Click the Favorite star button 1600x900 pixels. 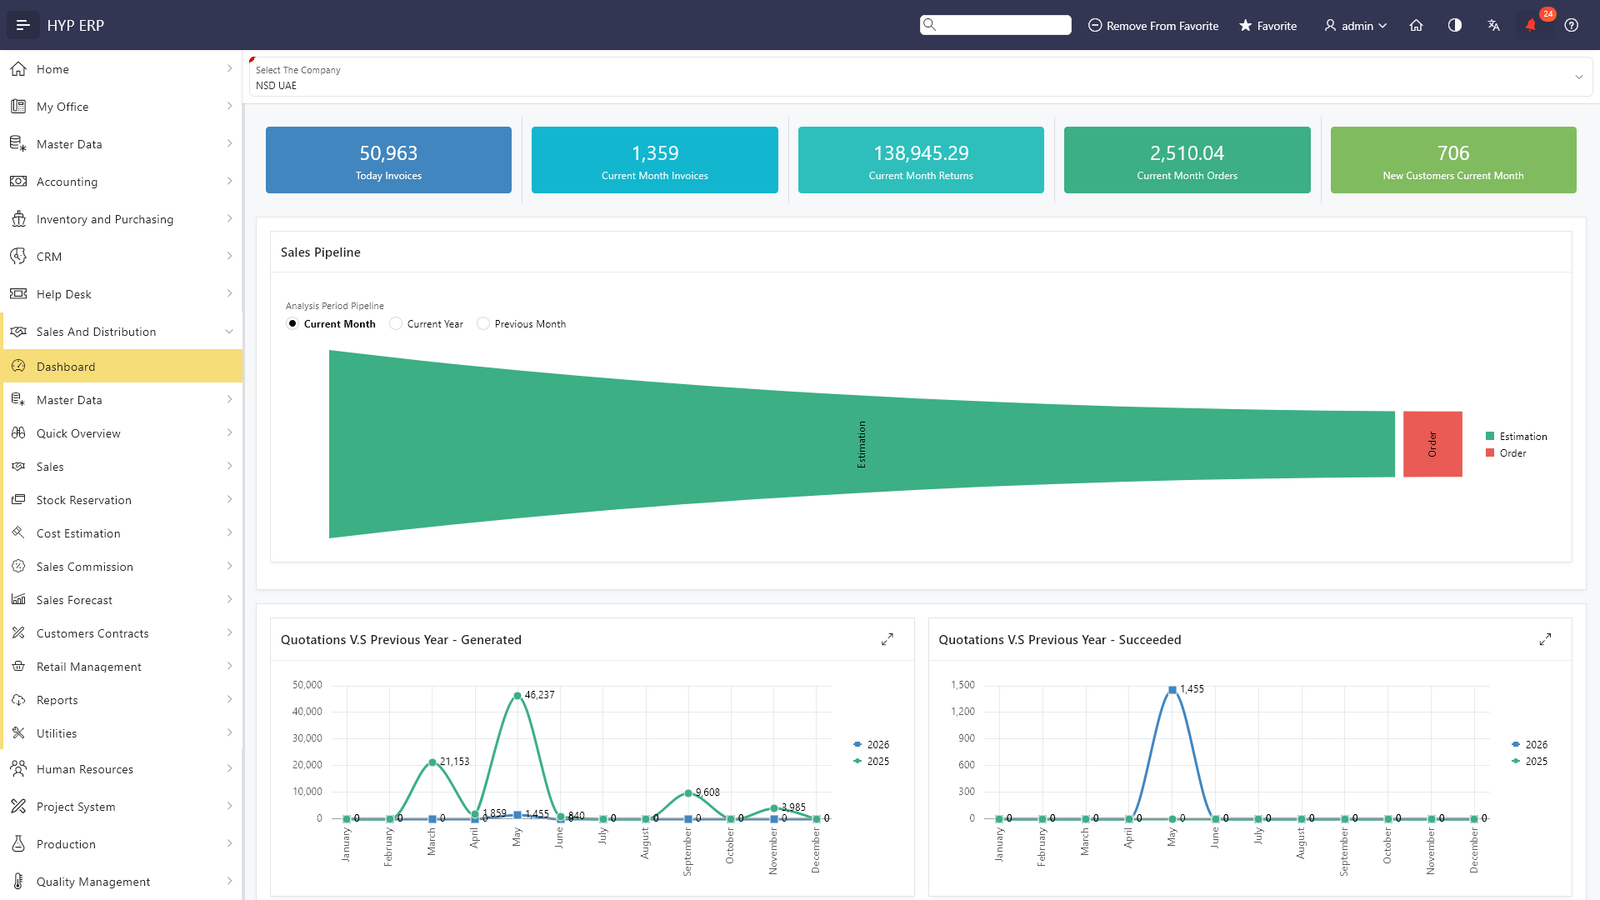click(1268, 25)
